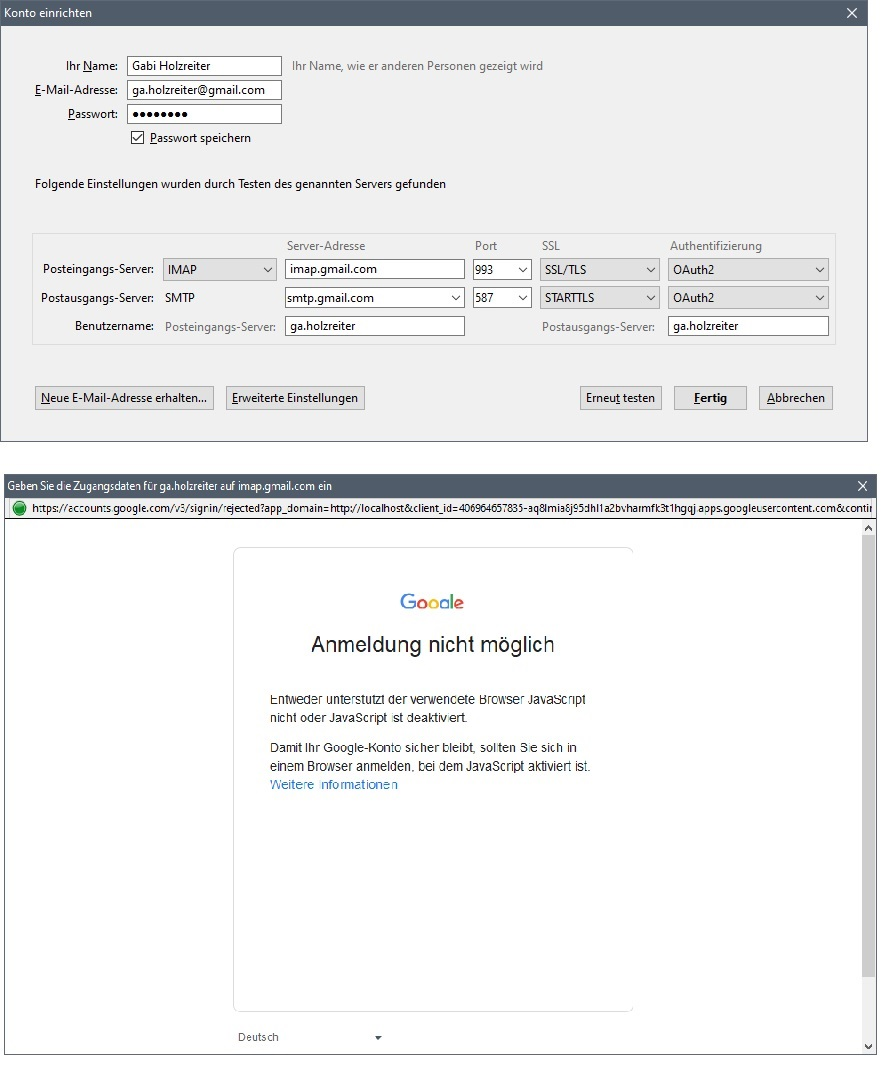Click the green secure-connection icon beside the URL

pos(19,508)
